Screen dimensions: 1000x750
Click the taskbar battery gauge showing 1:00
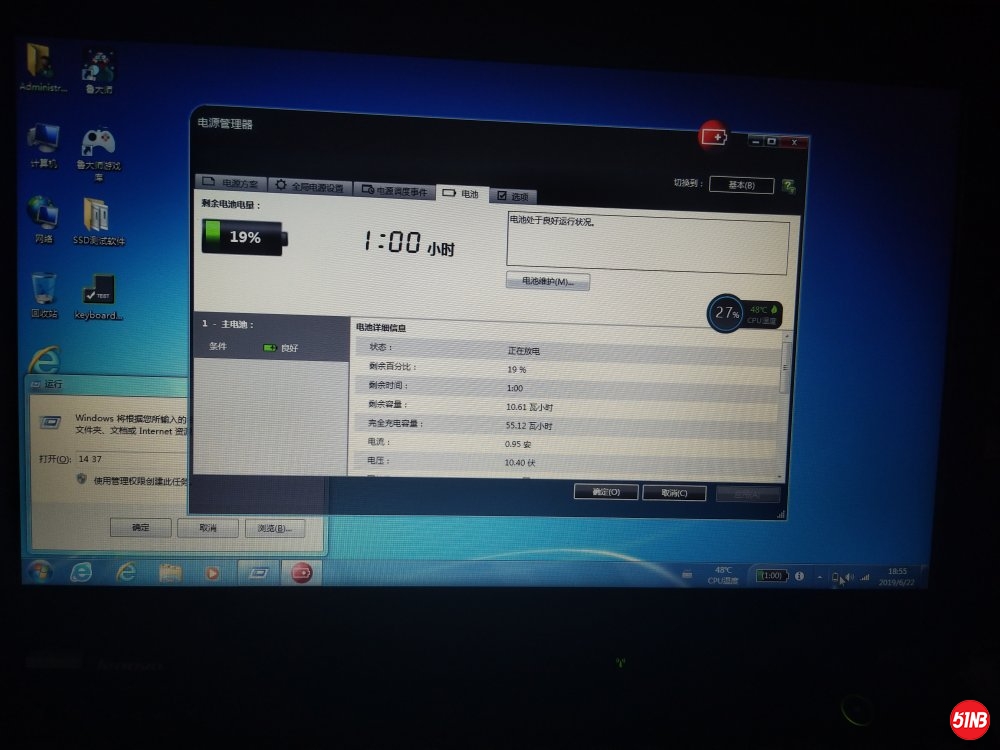773,576
